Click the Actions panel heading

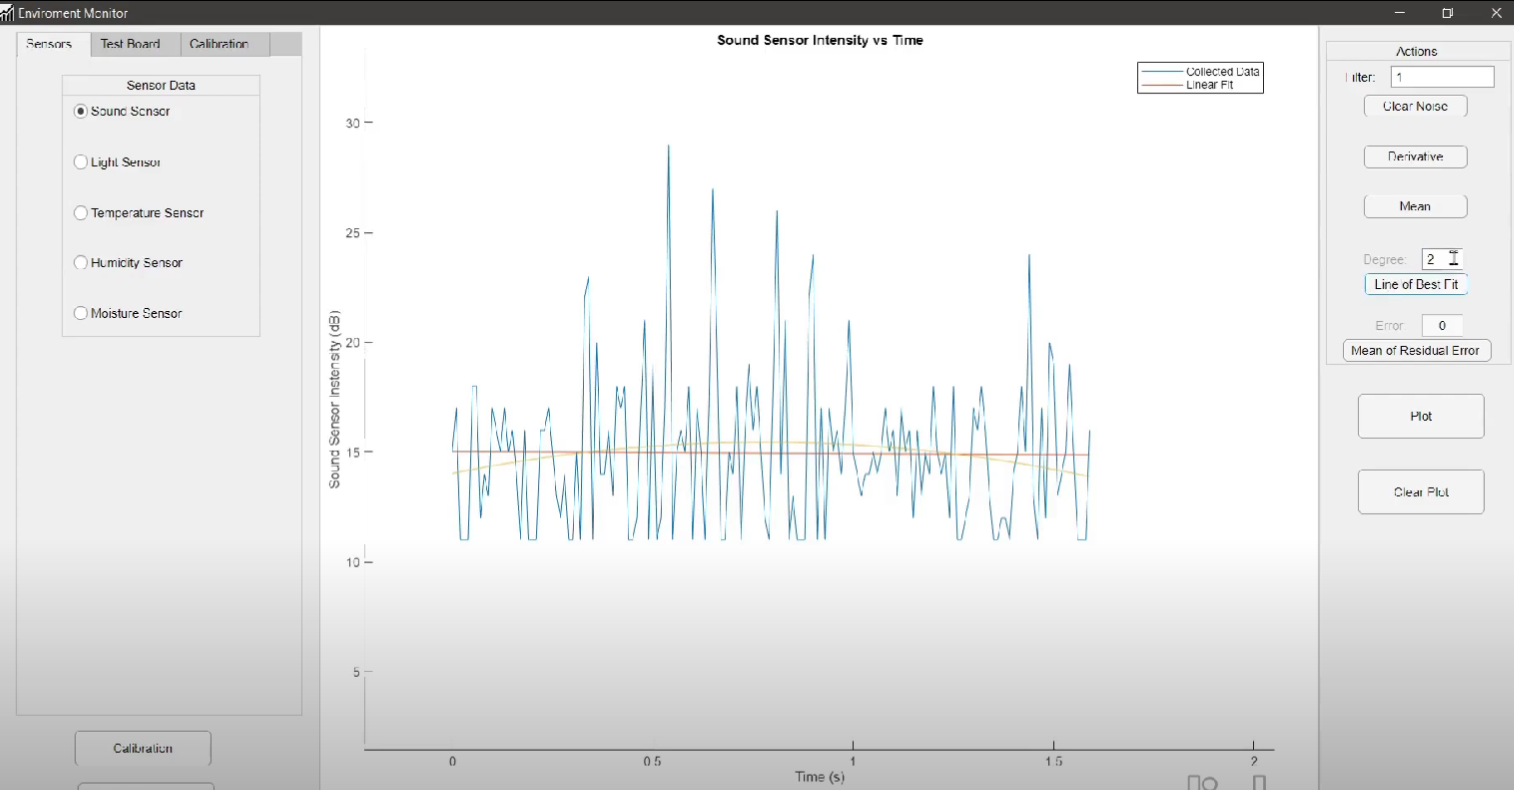click(1416, 51)
